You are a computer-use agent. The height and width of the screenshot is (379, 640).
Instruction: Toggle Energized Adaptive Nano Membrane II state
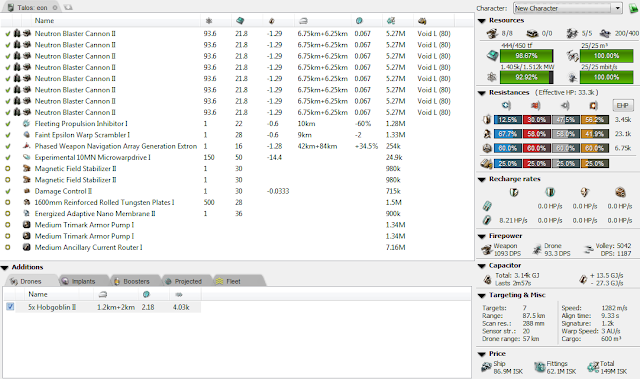[x=7, y=214]
